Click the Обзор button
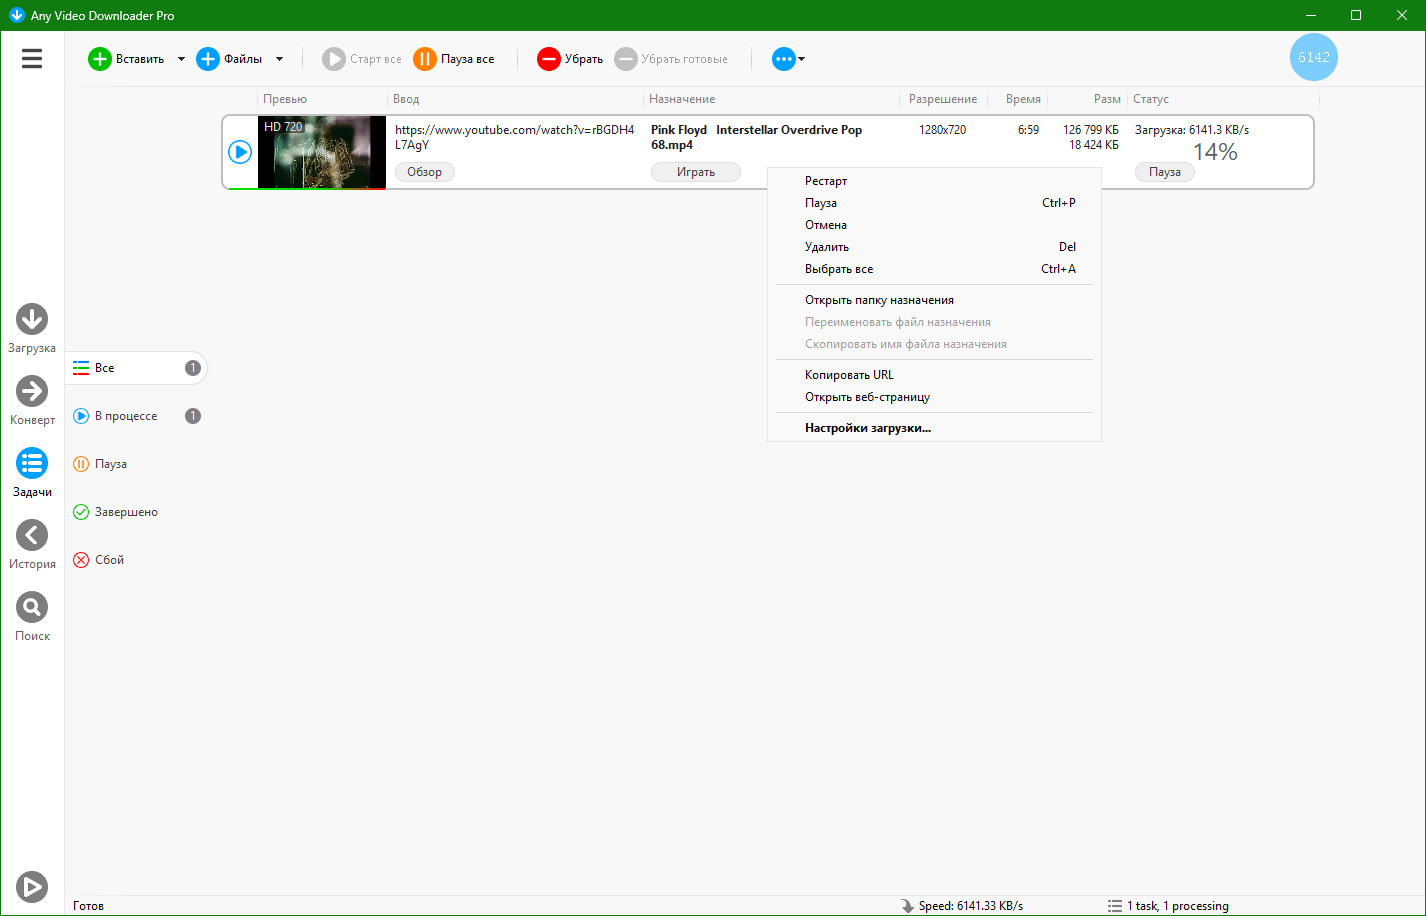Image resolution: width=1426 pixels, height=916 pixels. pos(424,172)
